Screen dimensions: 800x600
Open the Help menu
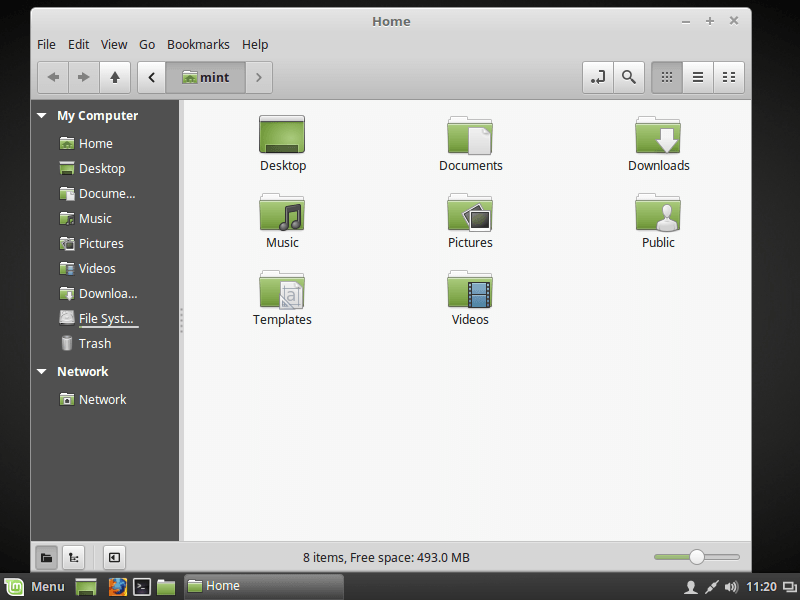[x=255, y=45]
